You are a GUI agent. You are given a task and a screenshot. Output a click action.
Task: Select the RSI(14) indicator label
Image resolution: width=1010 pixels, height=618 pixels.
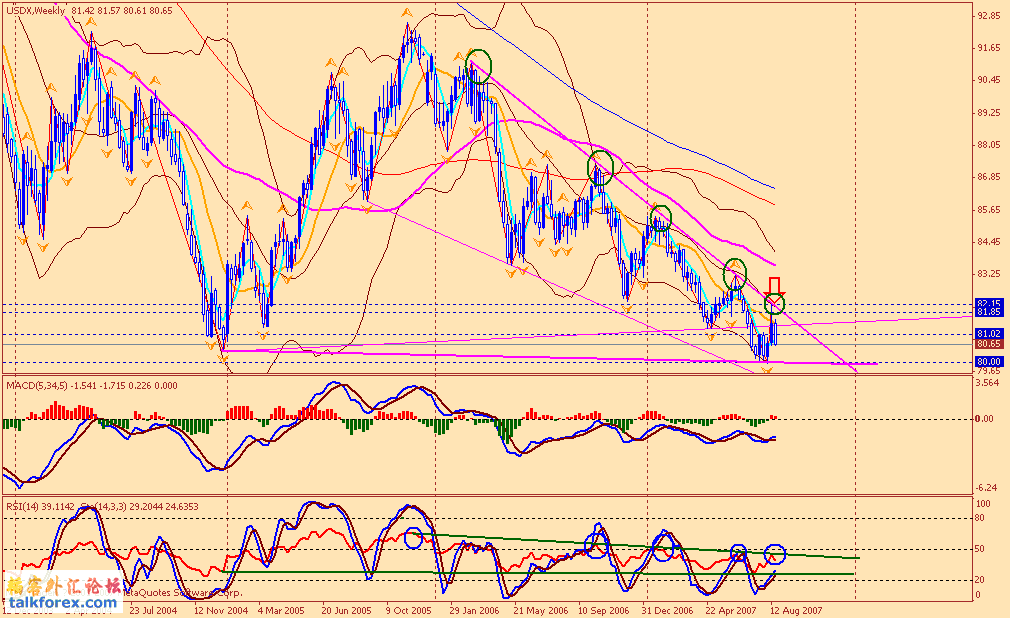click(23, 506)
